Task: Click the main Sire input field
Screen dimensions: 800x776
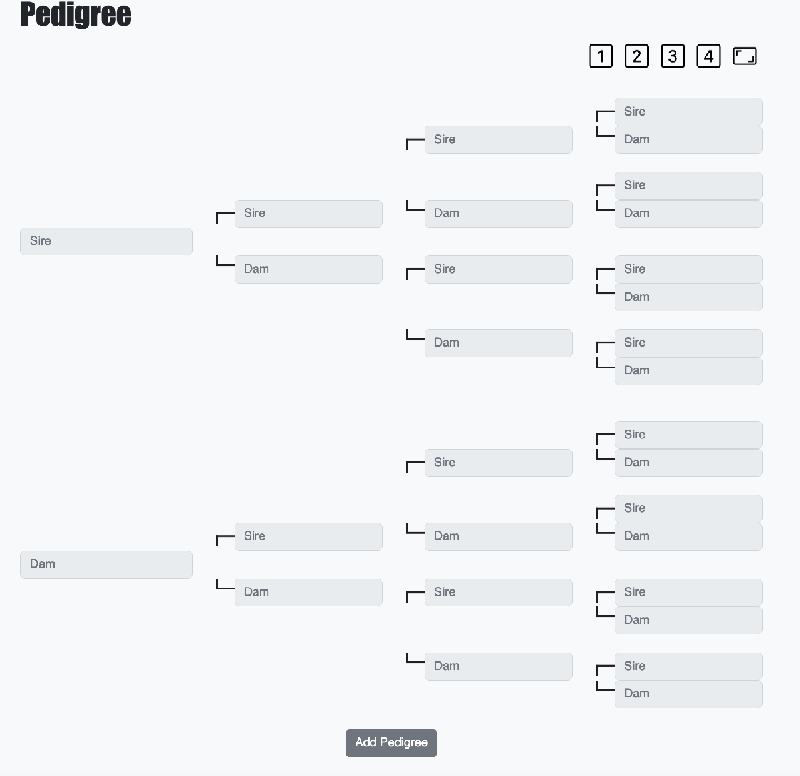Action: point(106,241)
